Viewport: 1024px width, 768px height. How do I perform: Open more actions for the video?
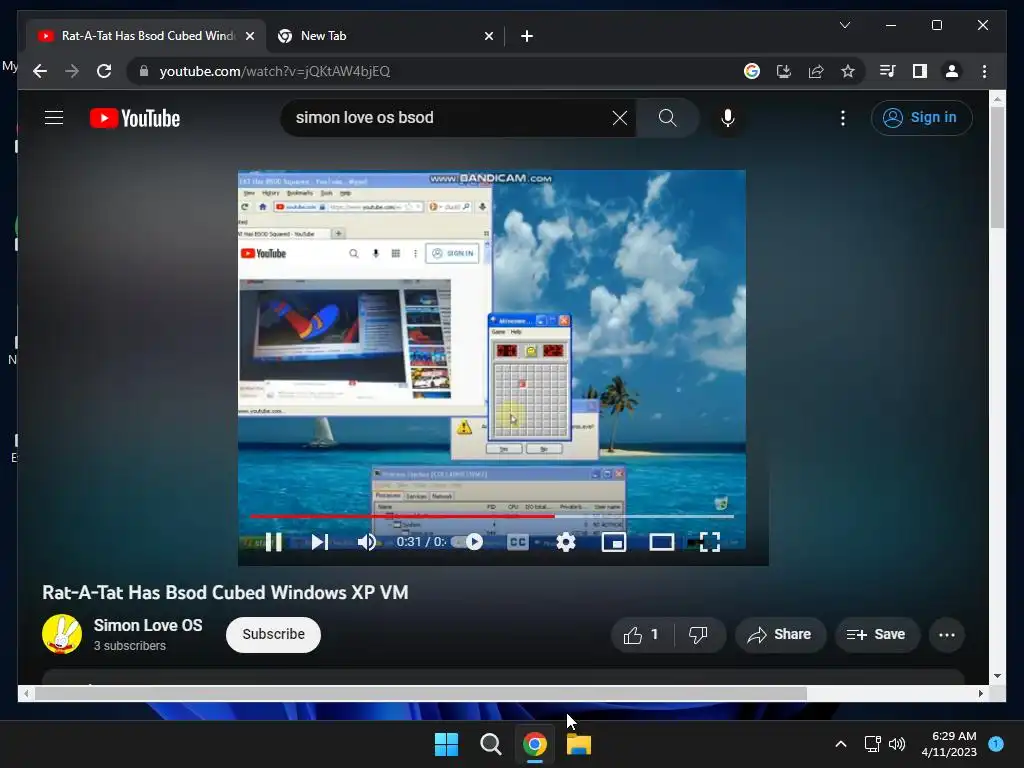946,635
